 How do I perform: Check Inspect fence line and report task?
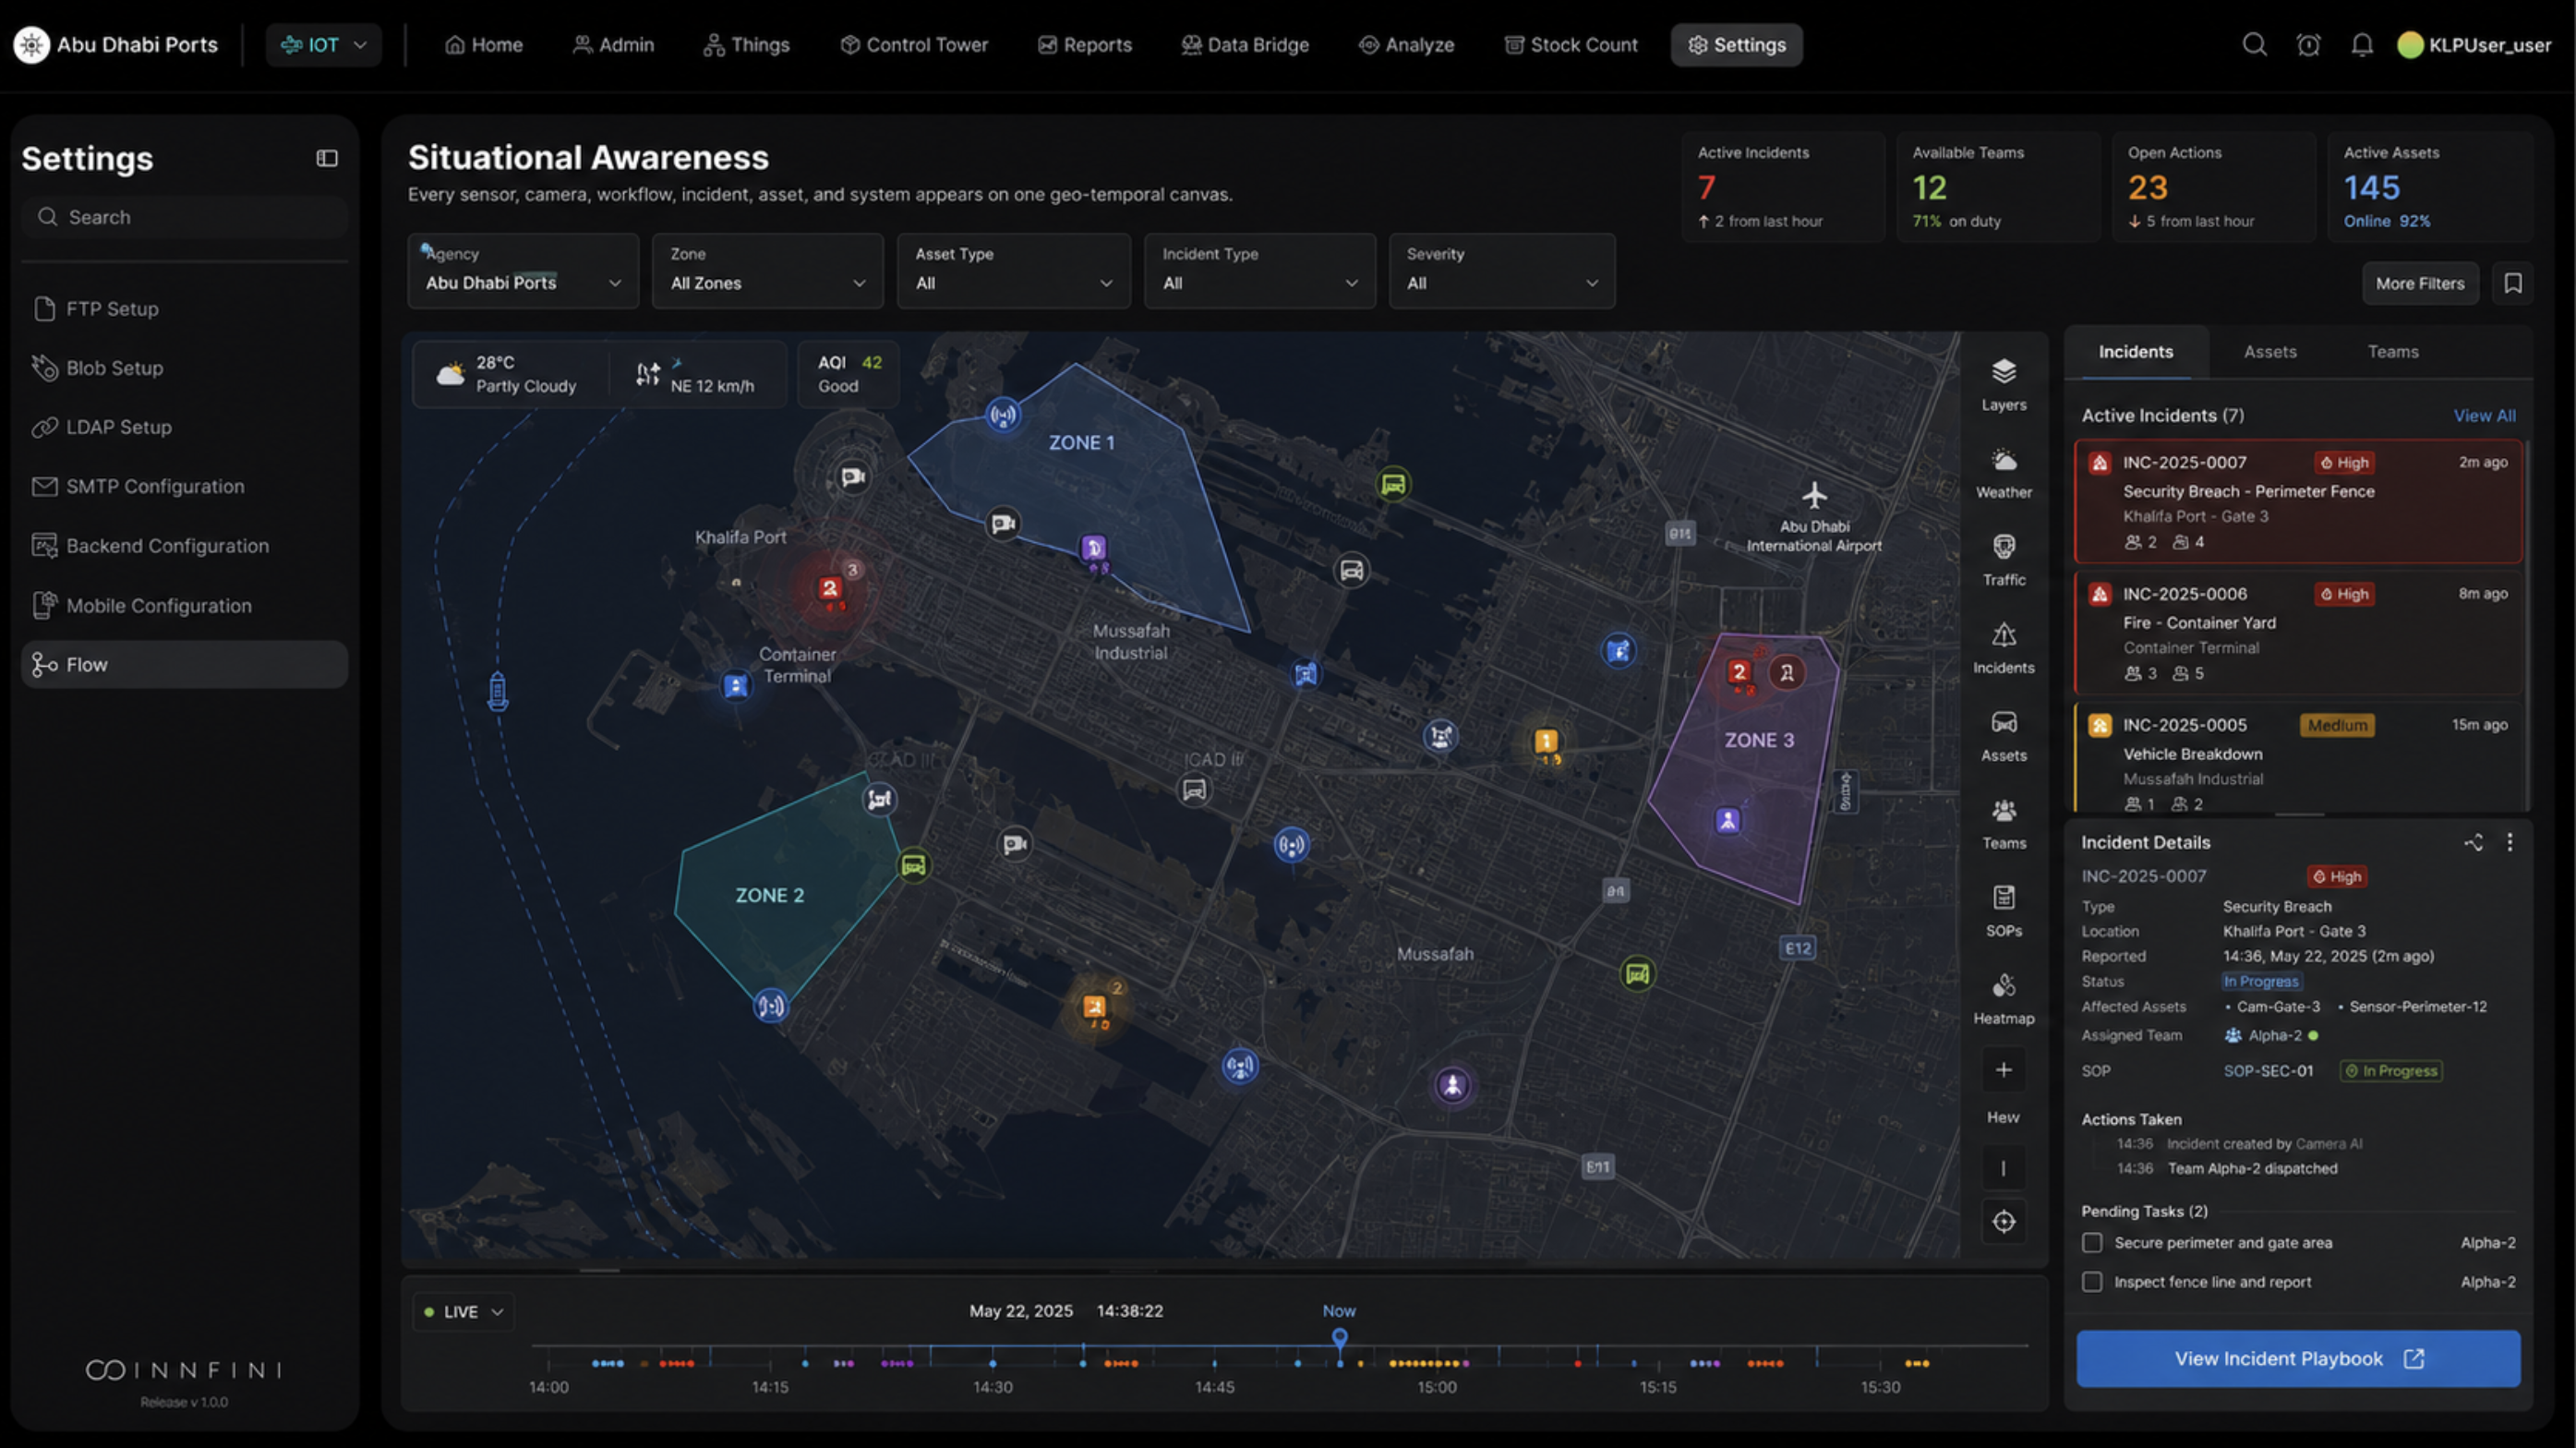click(x=2092, y=1281)
